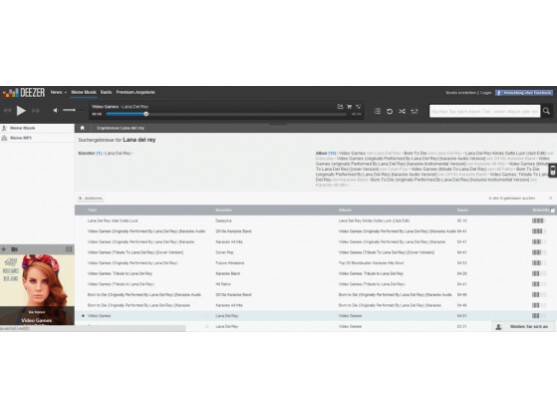Click the mobile device icon on right edge
Viewport: 557px width, 418px height.
point(553,170)
